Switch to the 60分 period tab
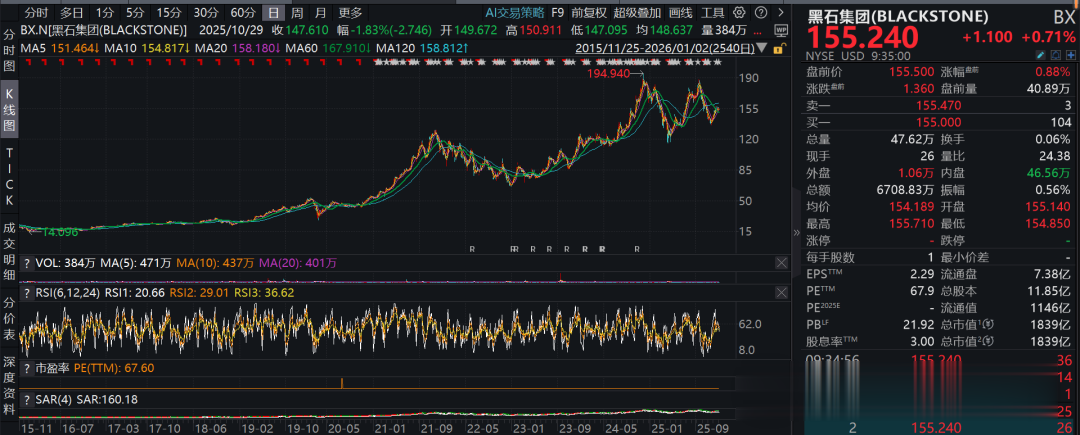The image size is (1080, 435). [x=242, y=14]
